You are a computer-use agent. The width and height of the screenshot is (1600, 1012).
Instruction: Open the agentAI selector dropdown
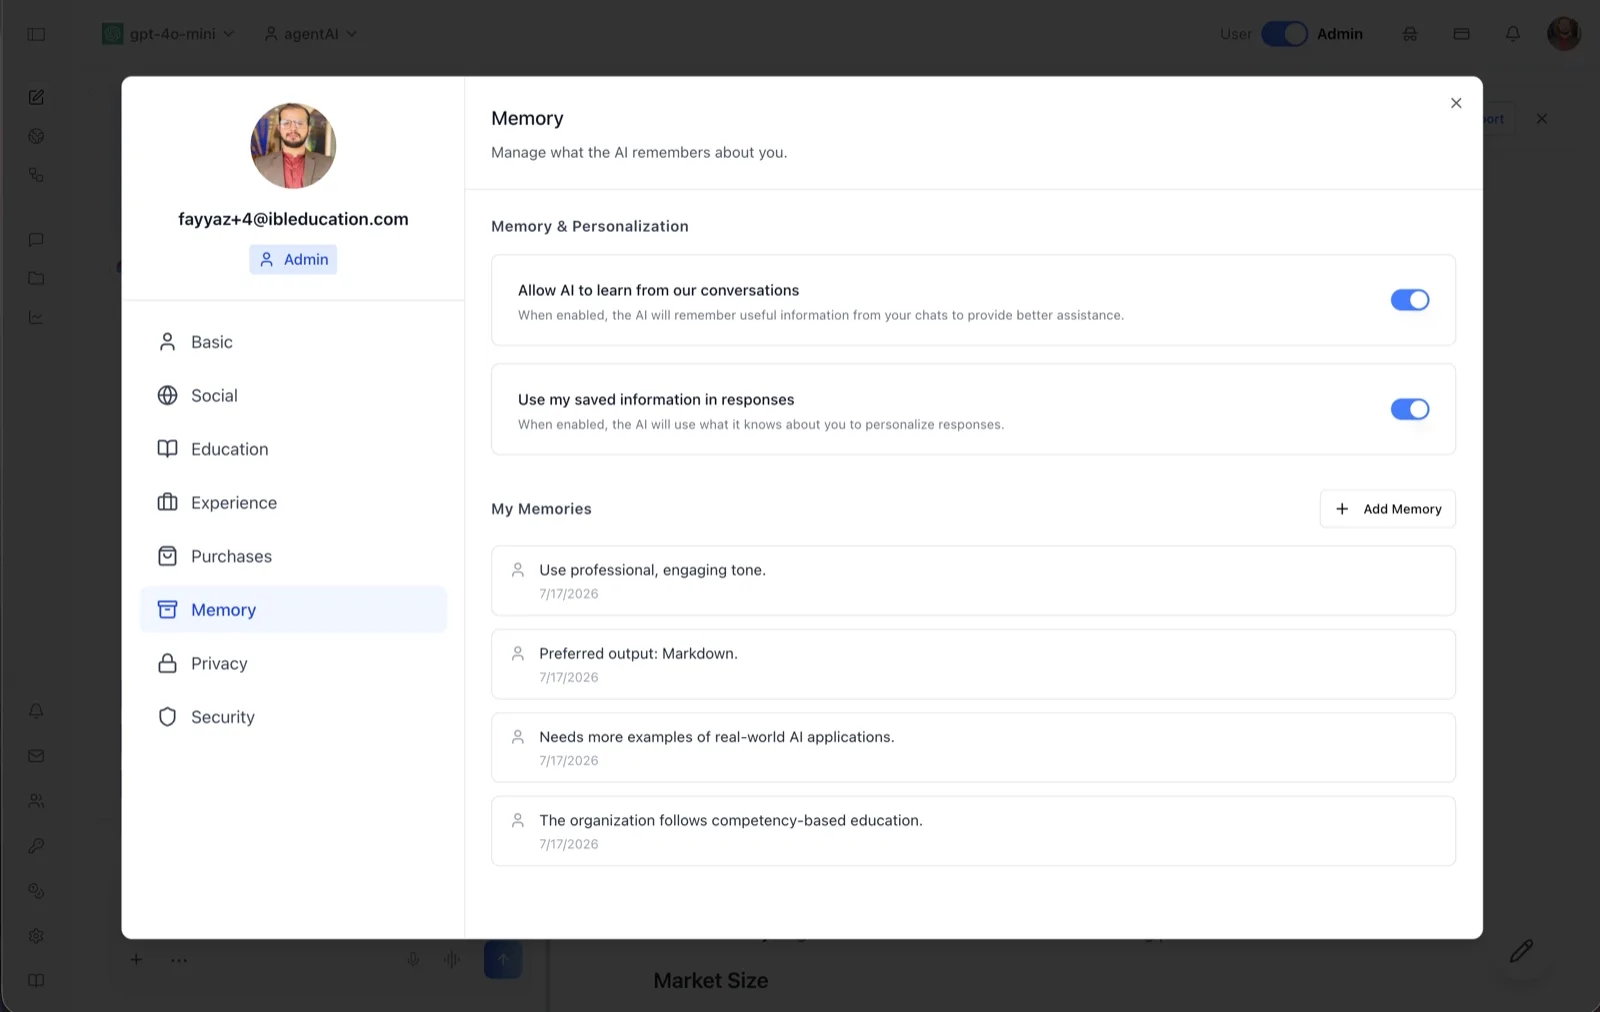click(310, 34)
